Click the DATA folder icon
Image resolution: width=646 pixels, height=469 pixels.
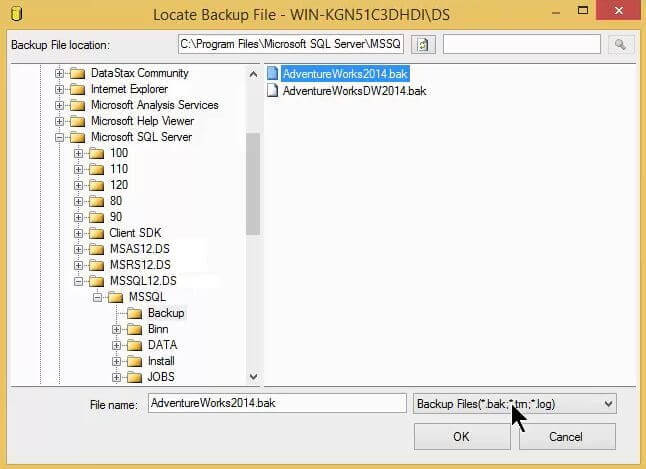134,345
